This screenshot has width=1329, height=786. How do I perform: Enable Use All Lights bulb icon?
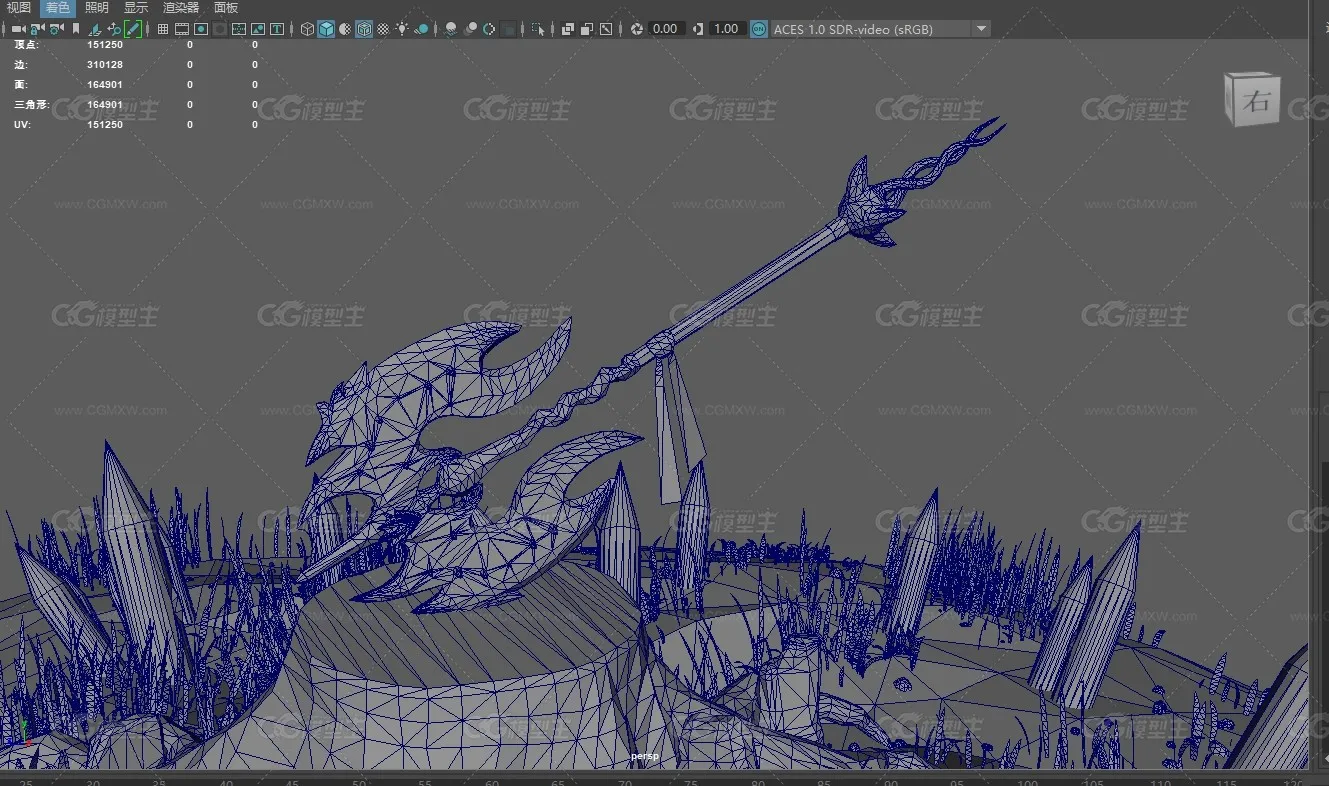pyautogui.click(x=402, y=29)
